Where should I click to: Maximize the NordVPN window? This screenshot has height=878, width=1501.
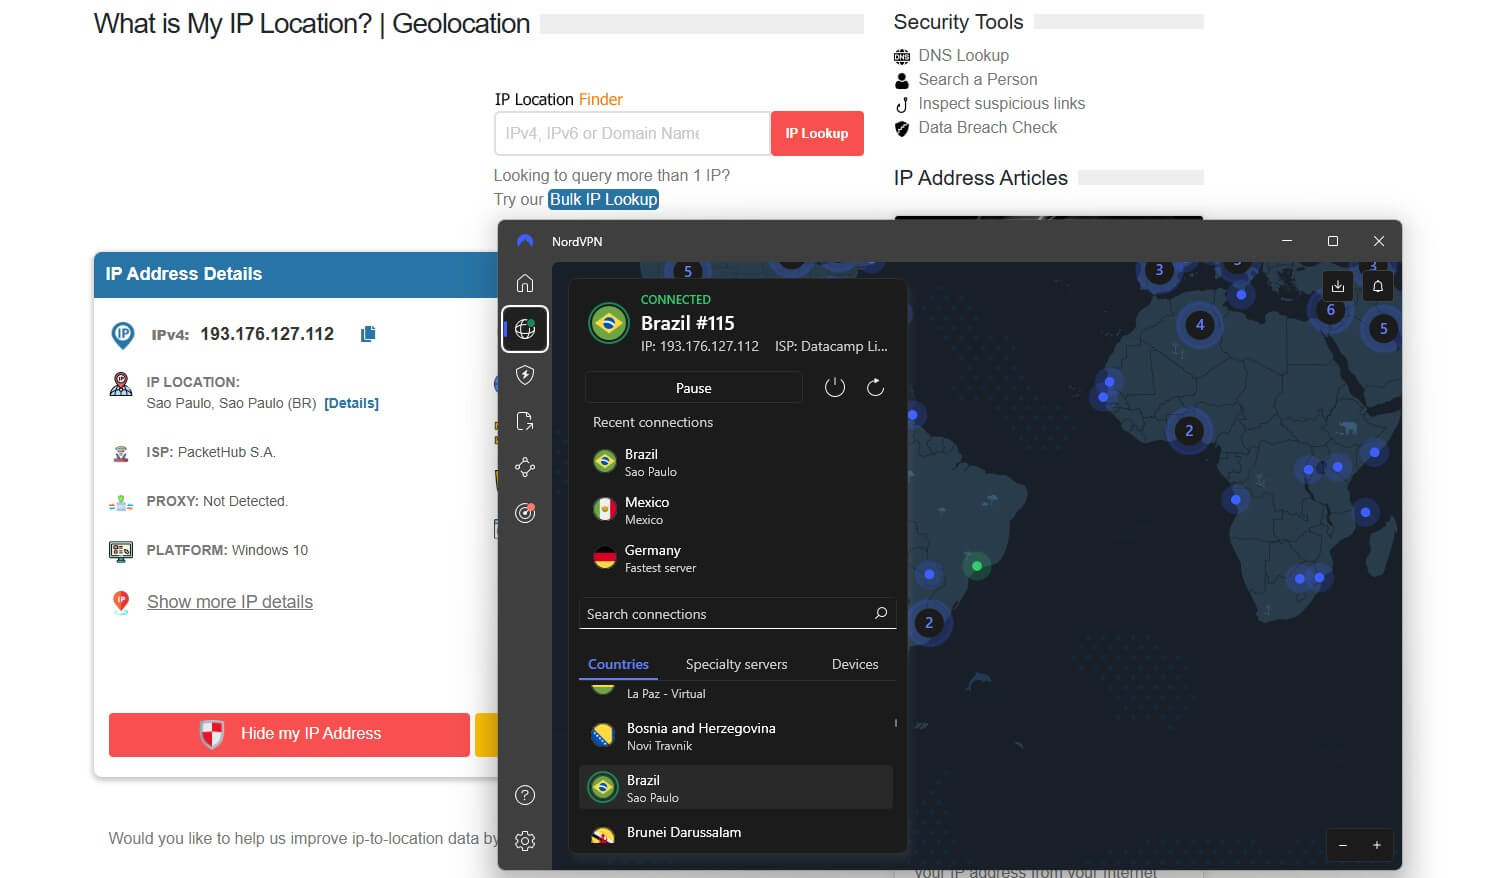pyautogui.click(x=1333, y=241)
